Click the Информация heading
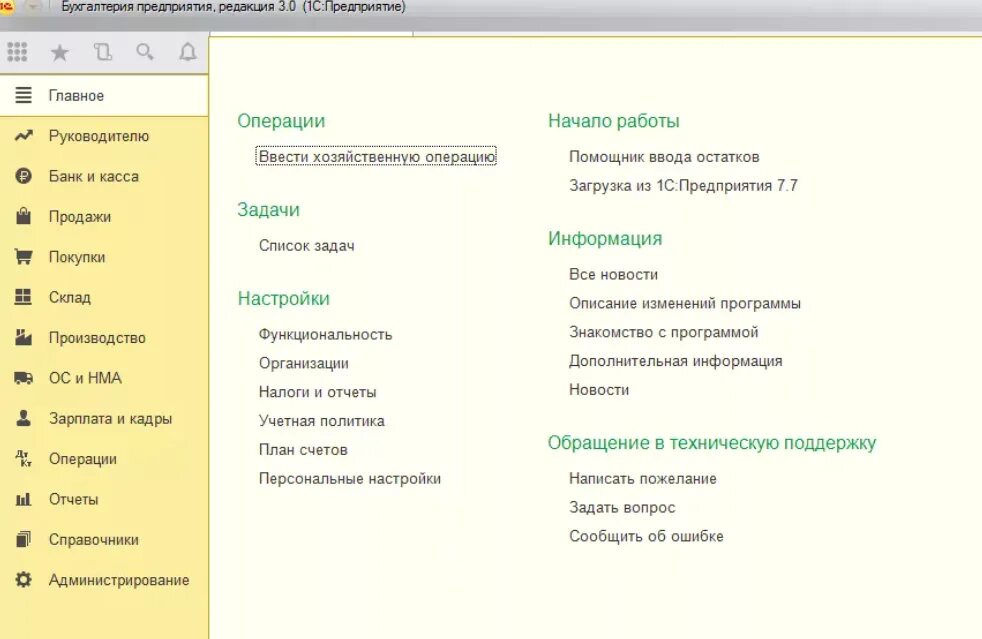Viewport: 982px width, 639px height. 605,239
